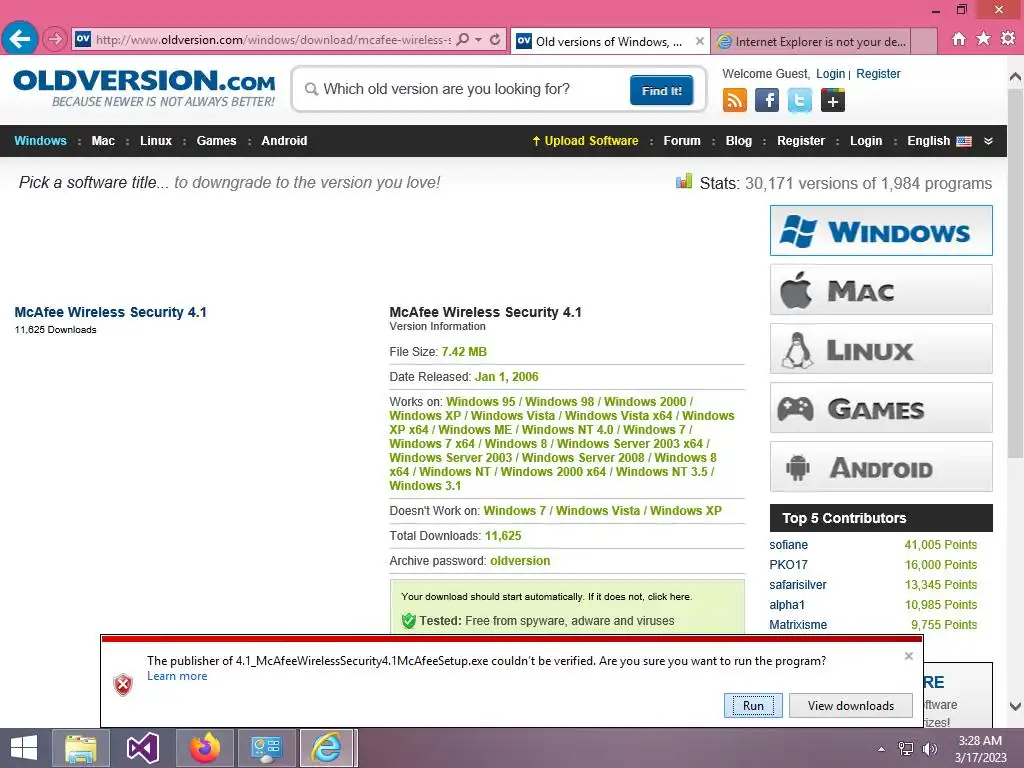Click the browser Forward arrow button
The image size is (1024, 768).
tap(55, 39)
